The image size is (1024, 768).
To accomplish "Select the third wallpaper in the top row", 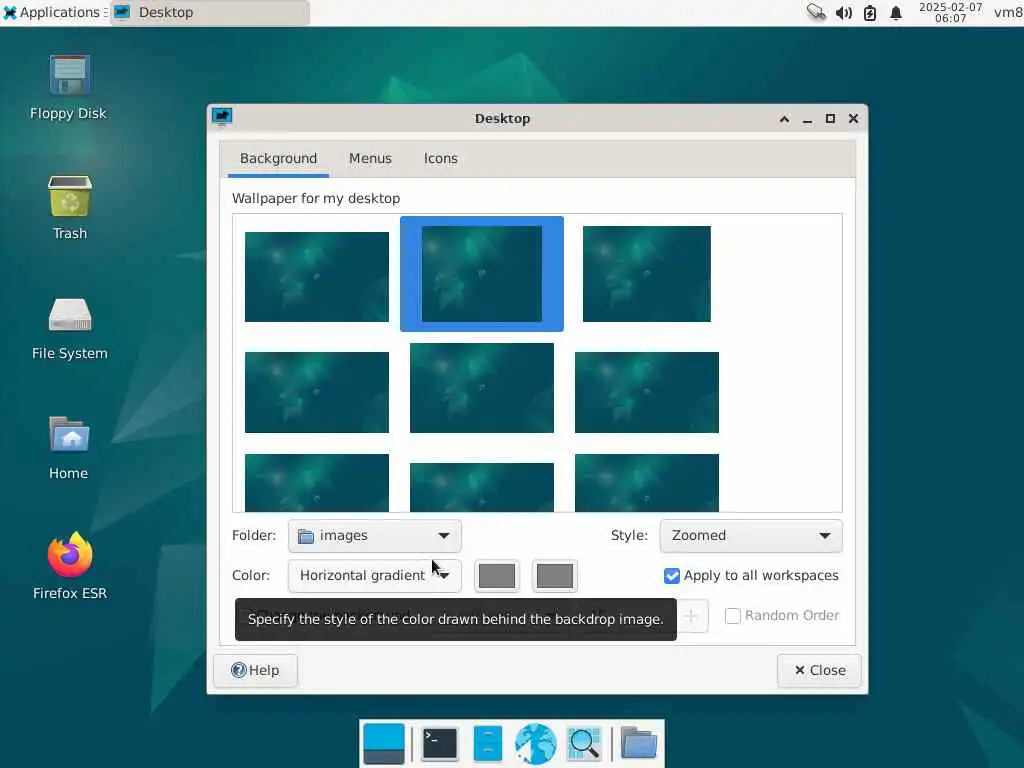I will coord(647,274).
